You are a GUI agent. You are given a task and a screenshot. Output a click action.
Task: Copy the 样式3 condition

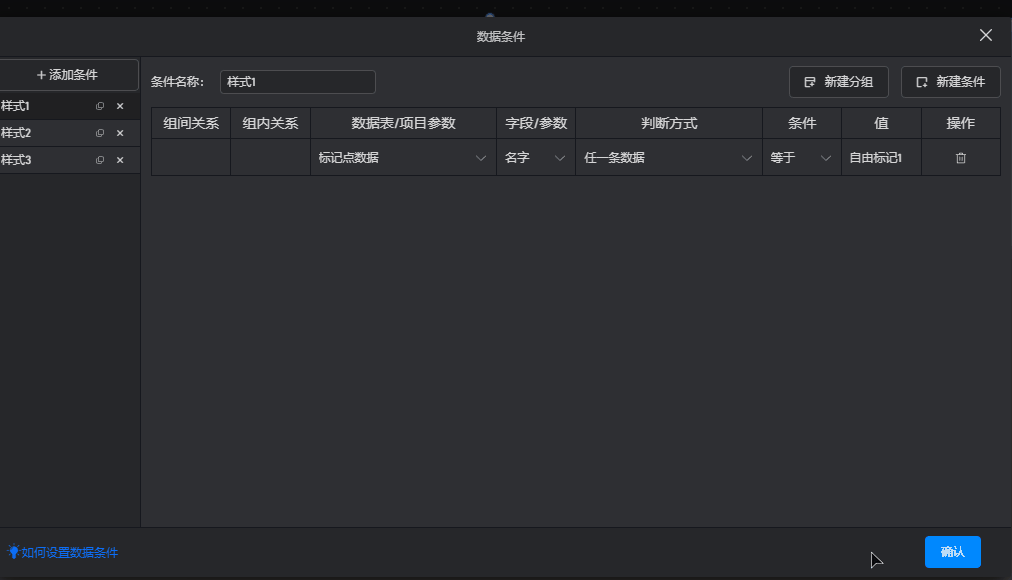tap(100, 160)
